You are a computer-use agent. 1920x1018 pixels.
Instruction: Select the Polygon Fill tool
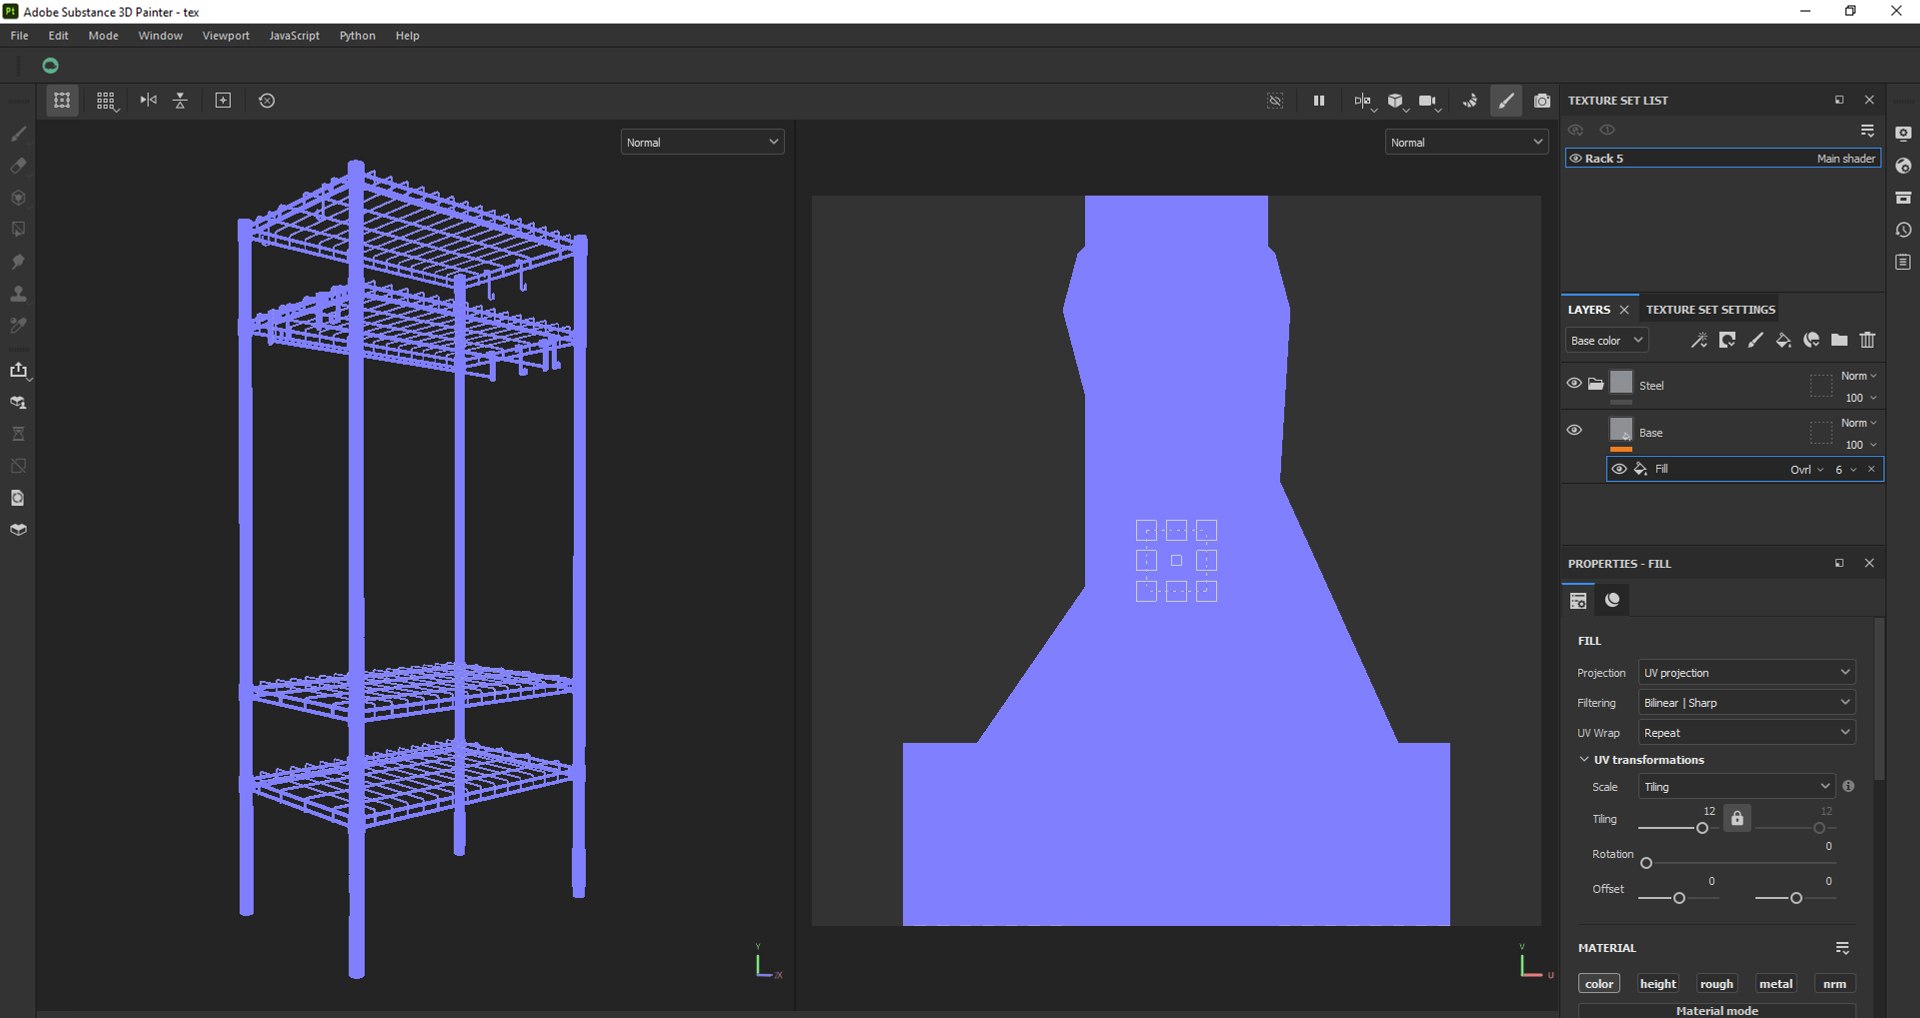(18, 230)
